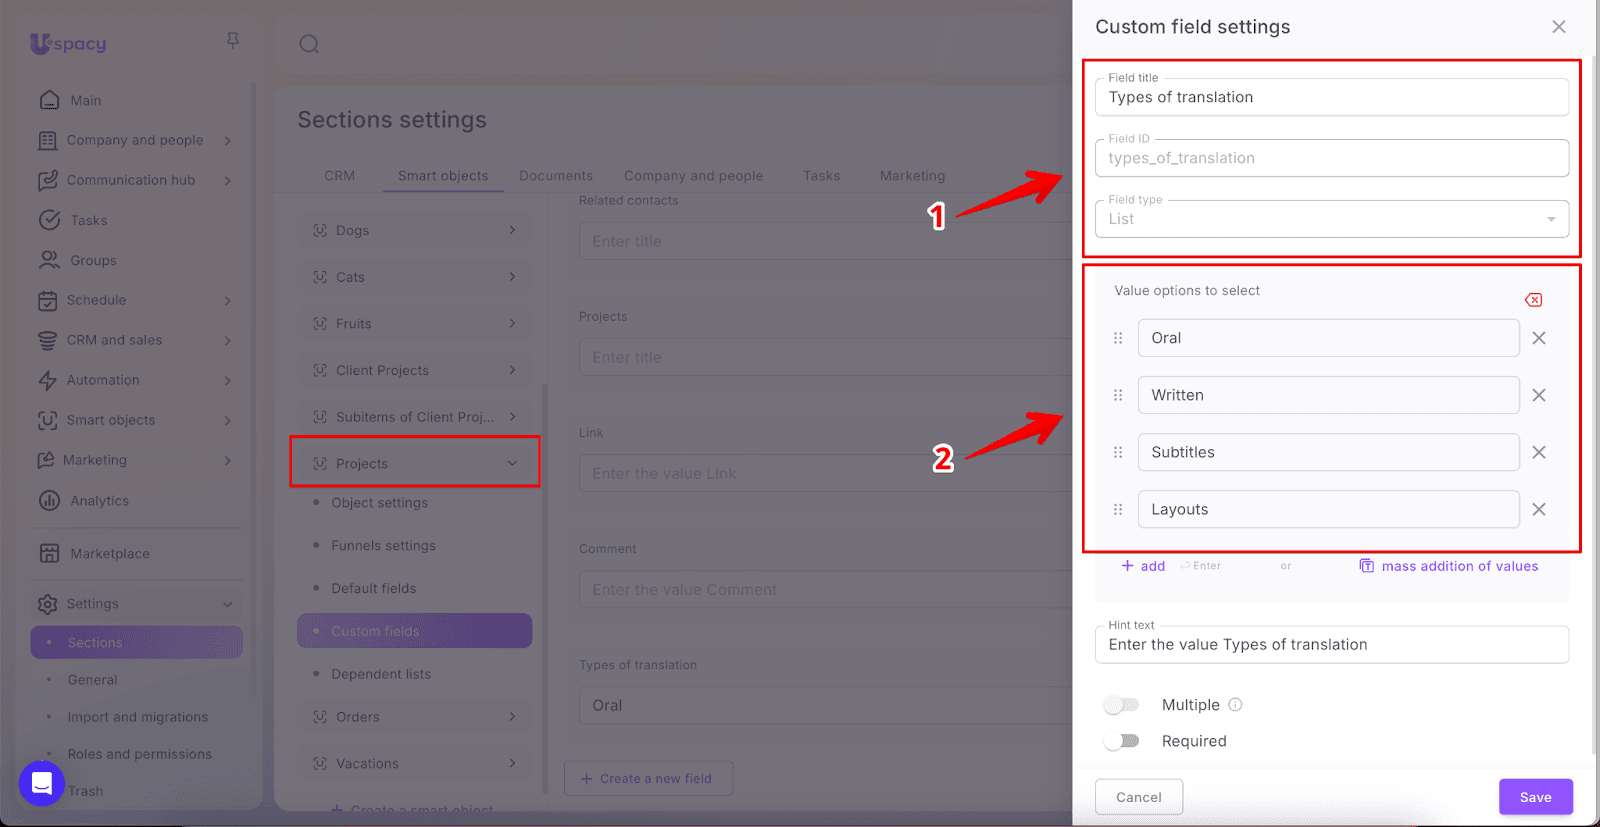Switch to the Documents tab
The height and width of the screenshot is (827, 1600).
tap(555, 176)
